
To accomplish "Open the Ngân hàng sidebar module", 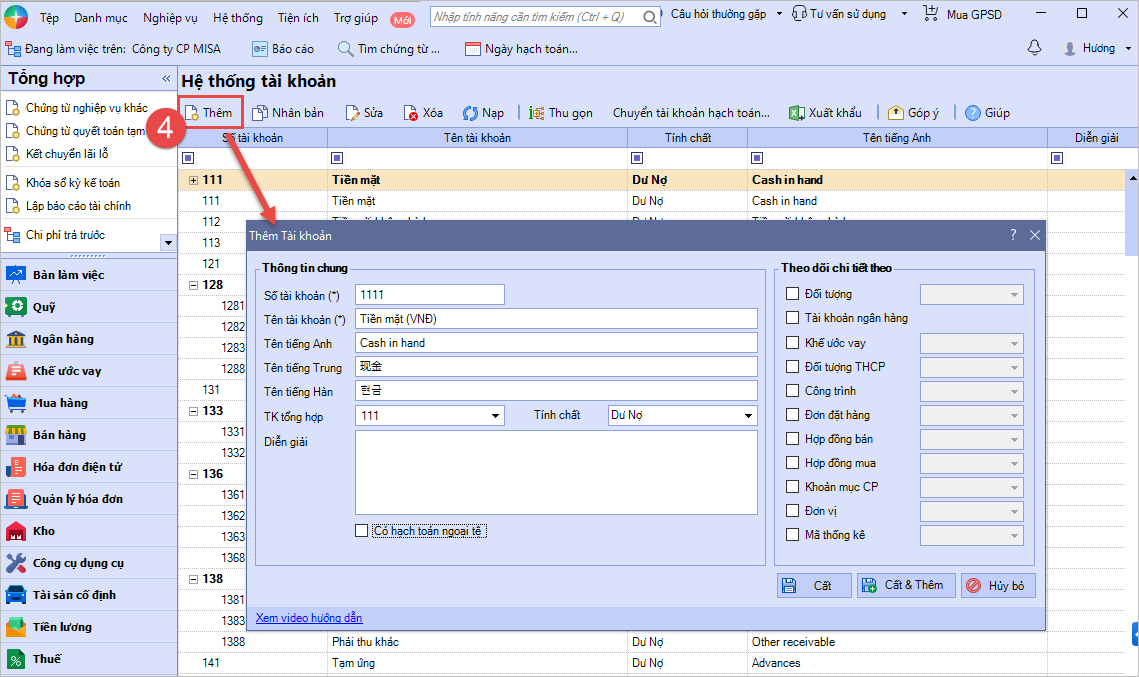I will (x=62, y=339).
